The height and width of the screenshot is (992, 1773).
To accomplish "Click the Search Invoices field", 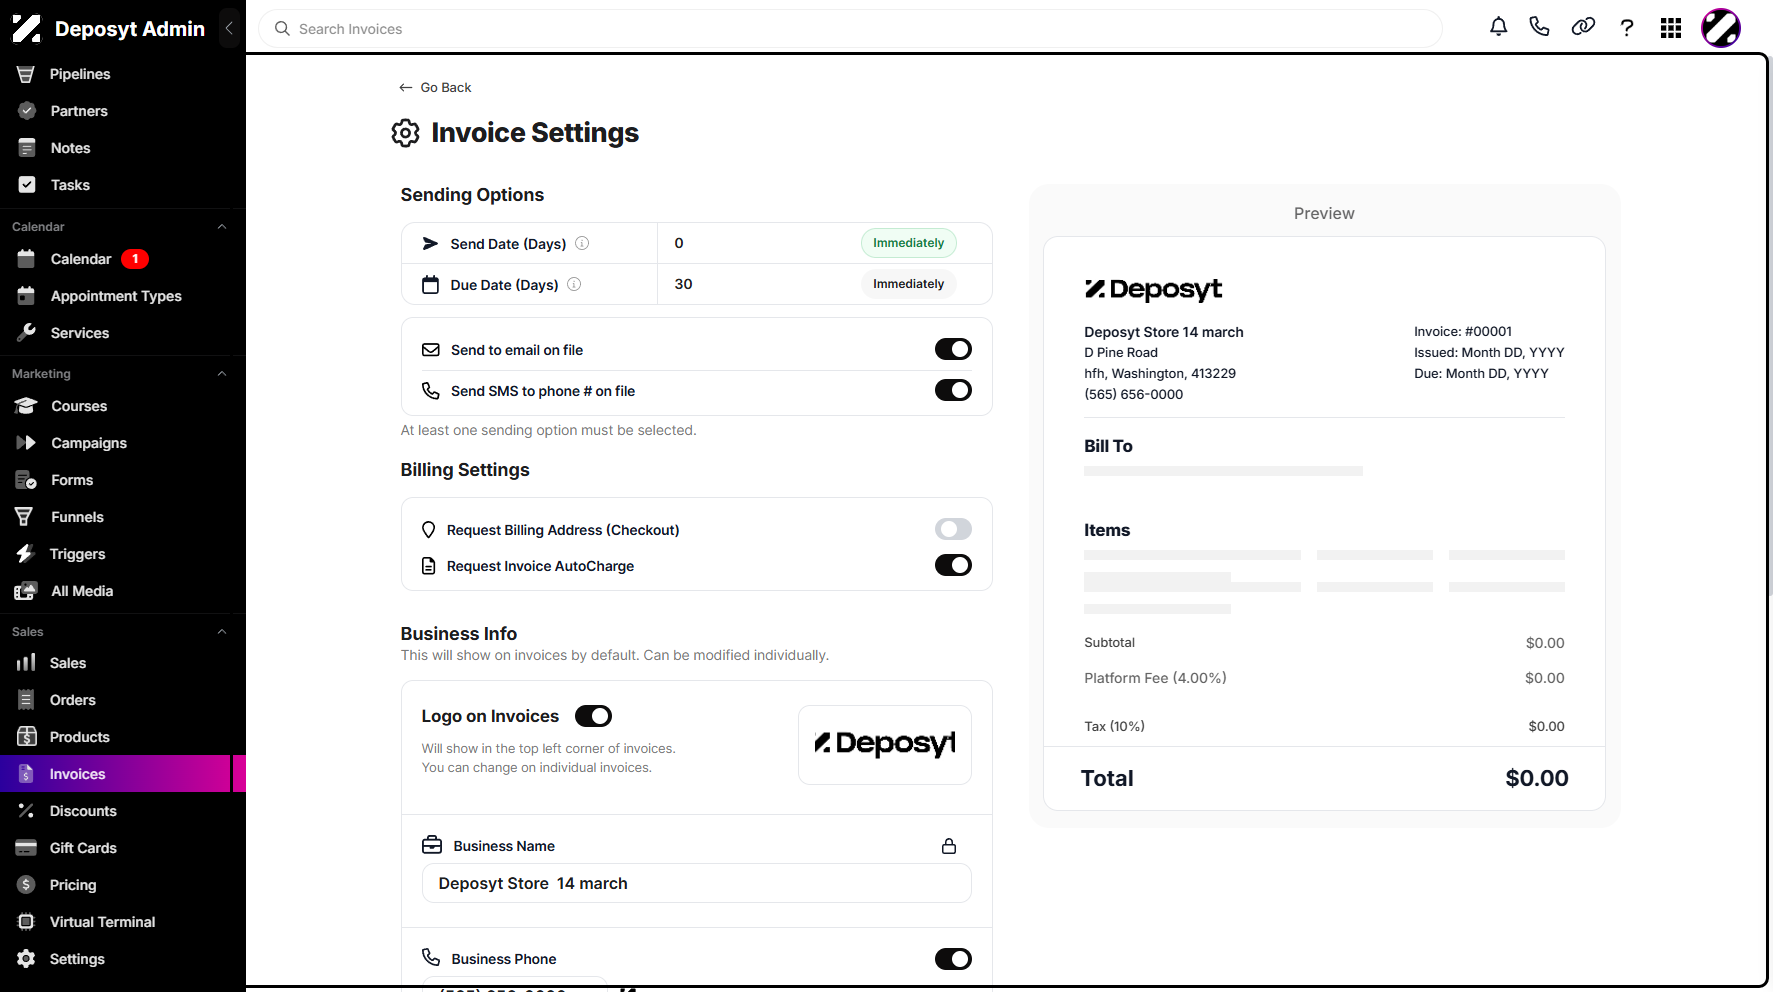I will [x=850, y=29].
